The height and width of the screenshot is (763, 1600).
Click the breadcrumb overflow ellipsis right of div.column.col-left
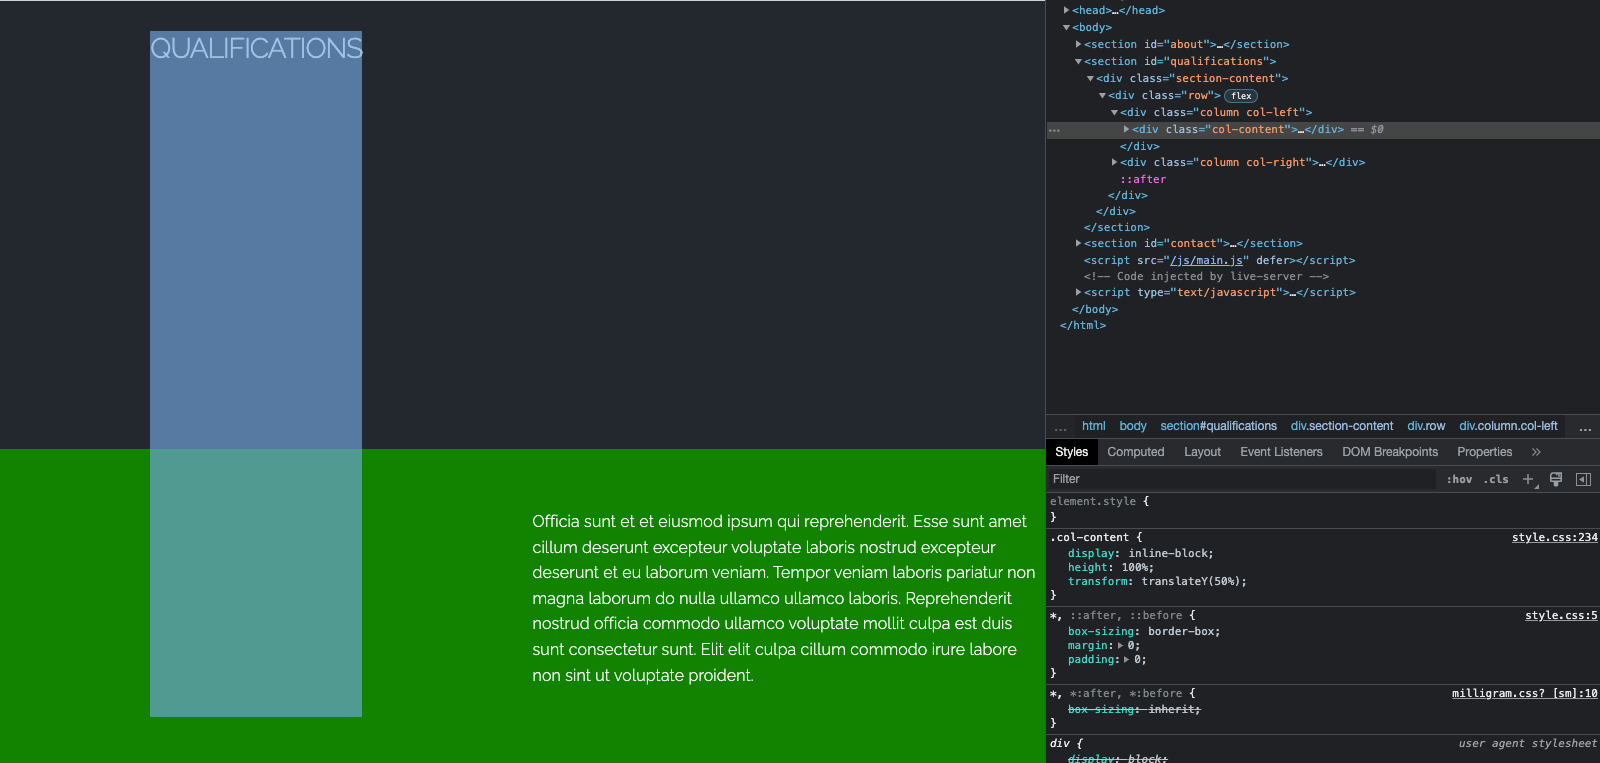[1585, 427]
